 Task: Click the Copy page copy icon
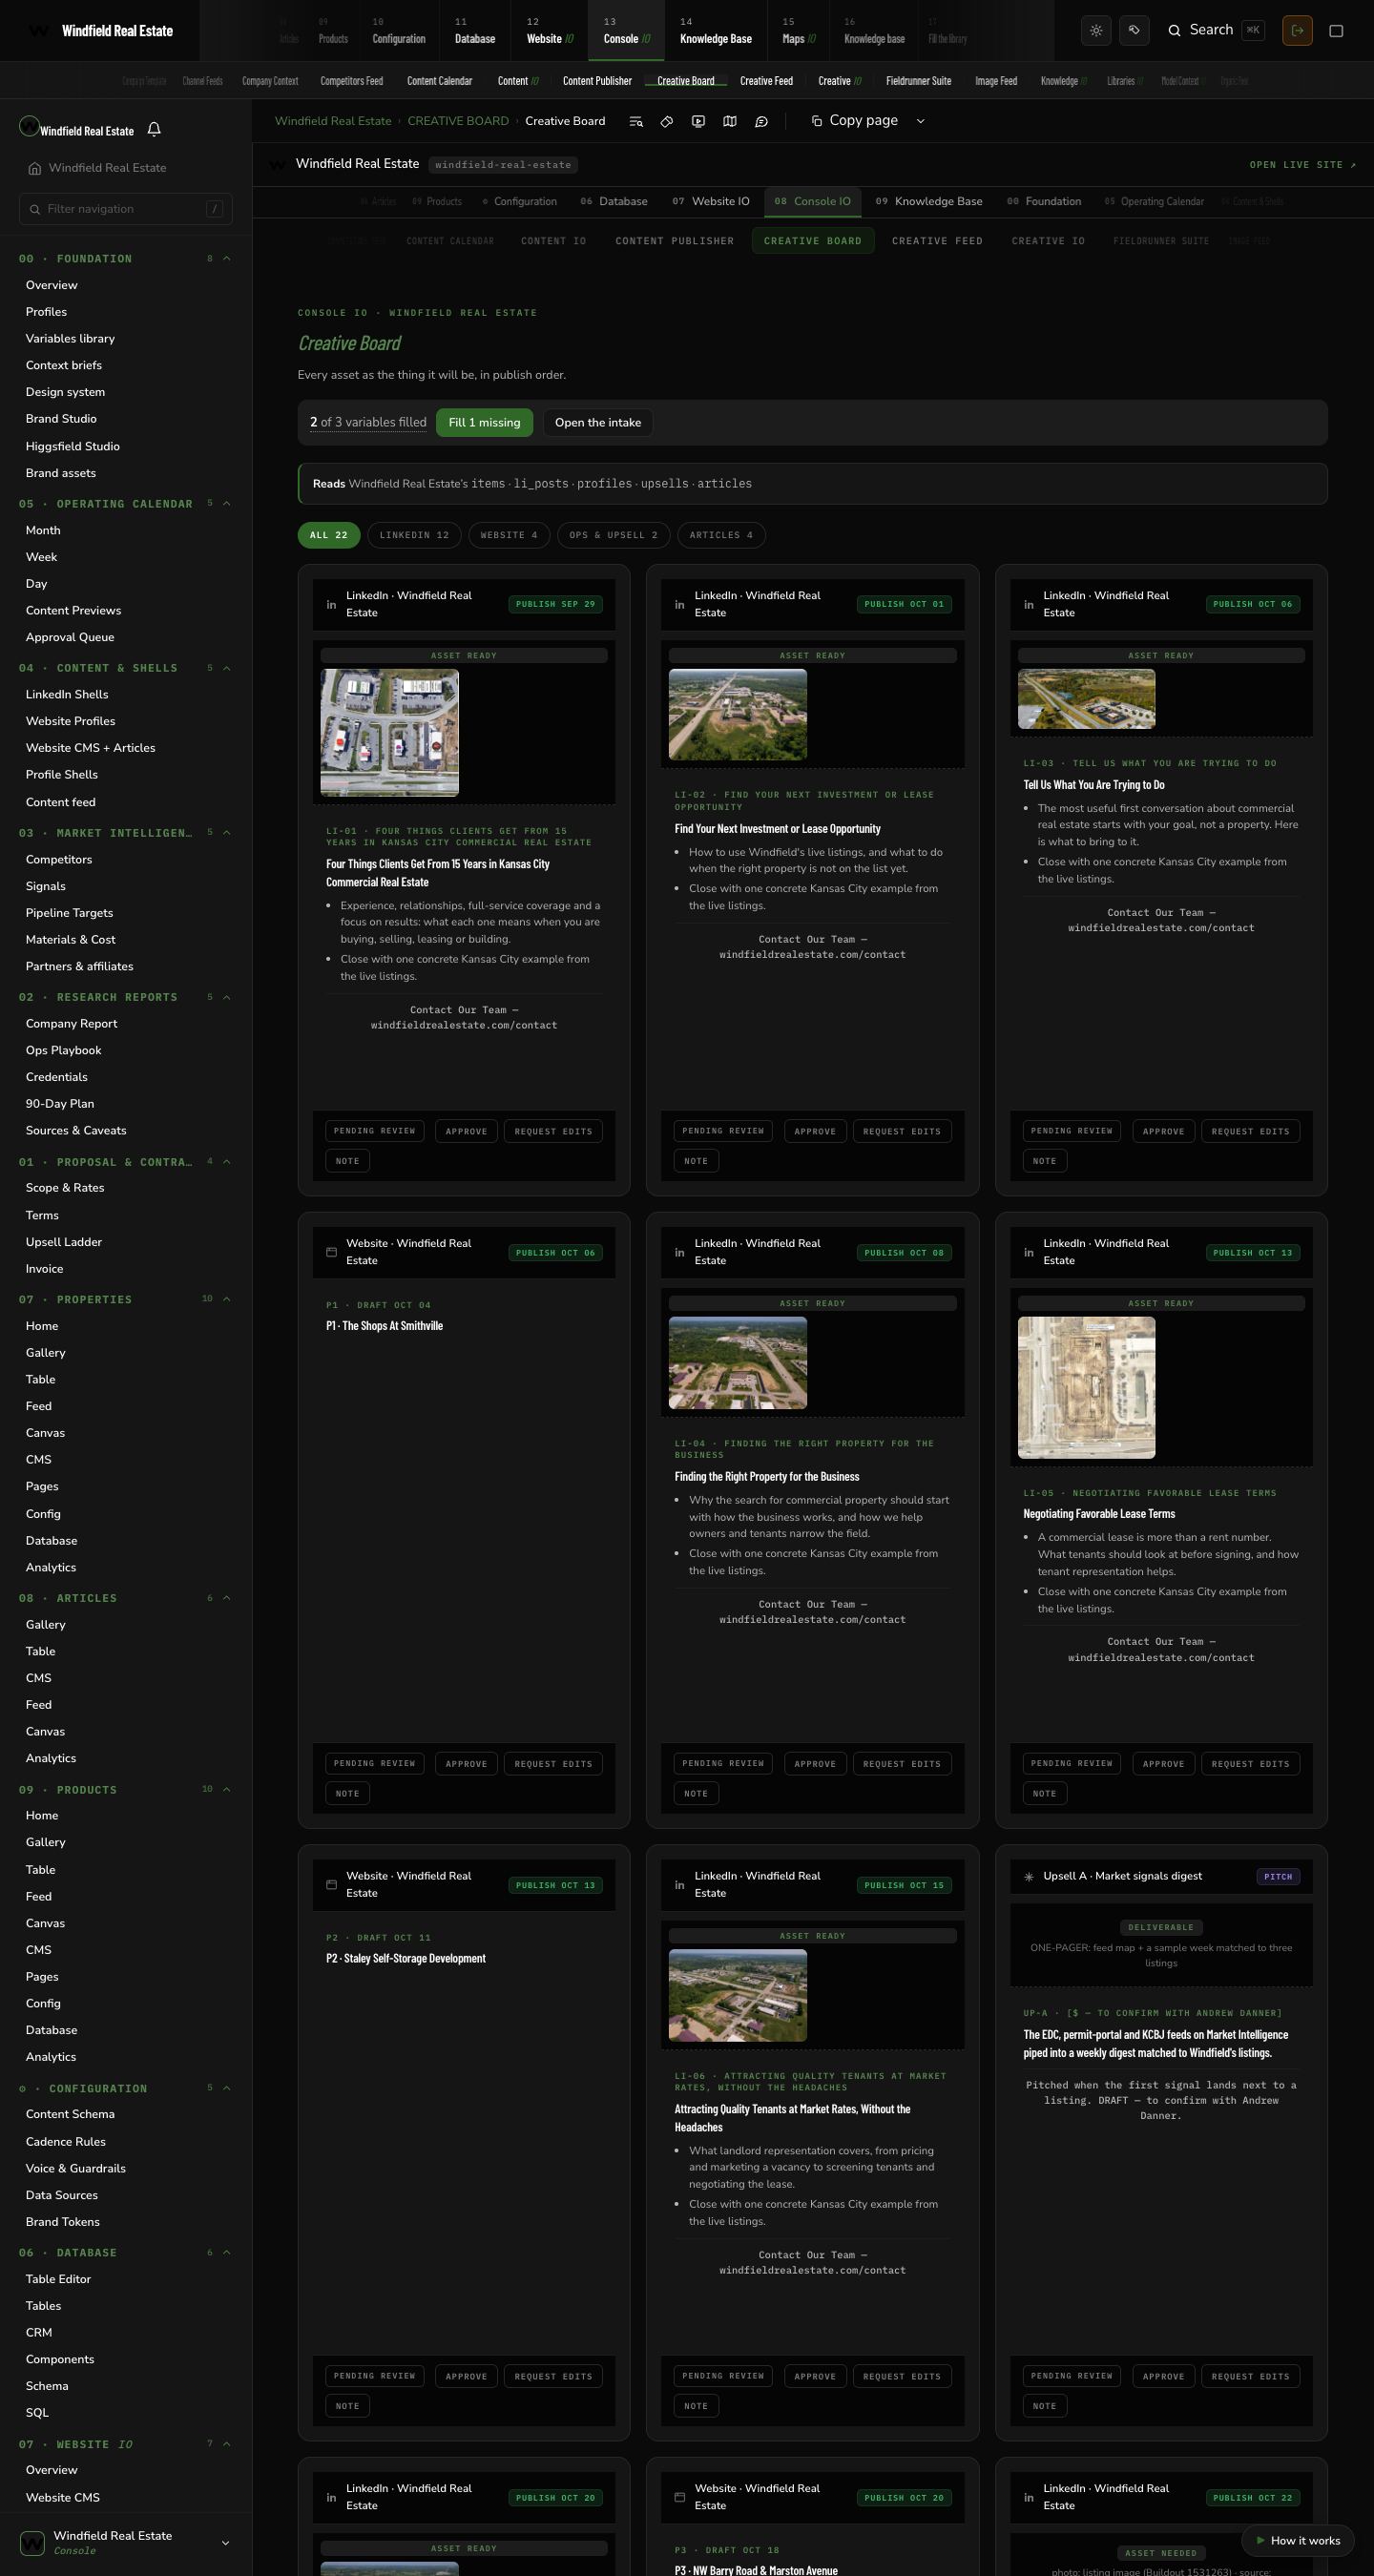point(817,121)
